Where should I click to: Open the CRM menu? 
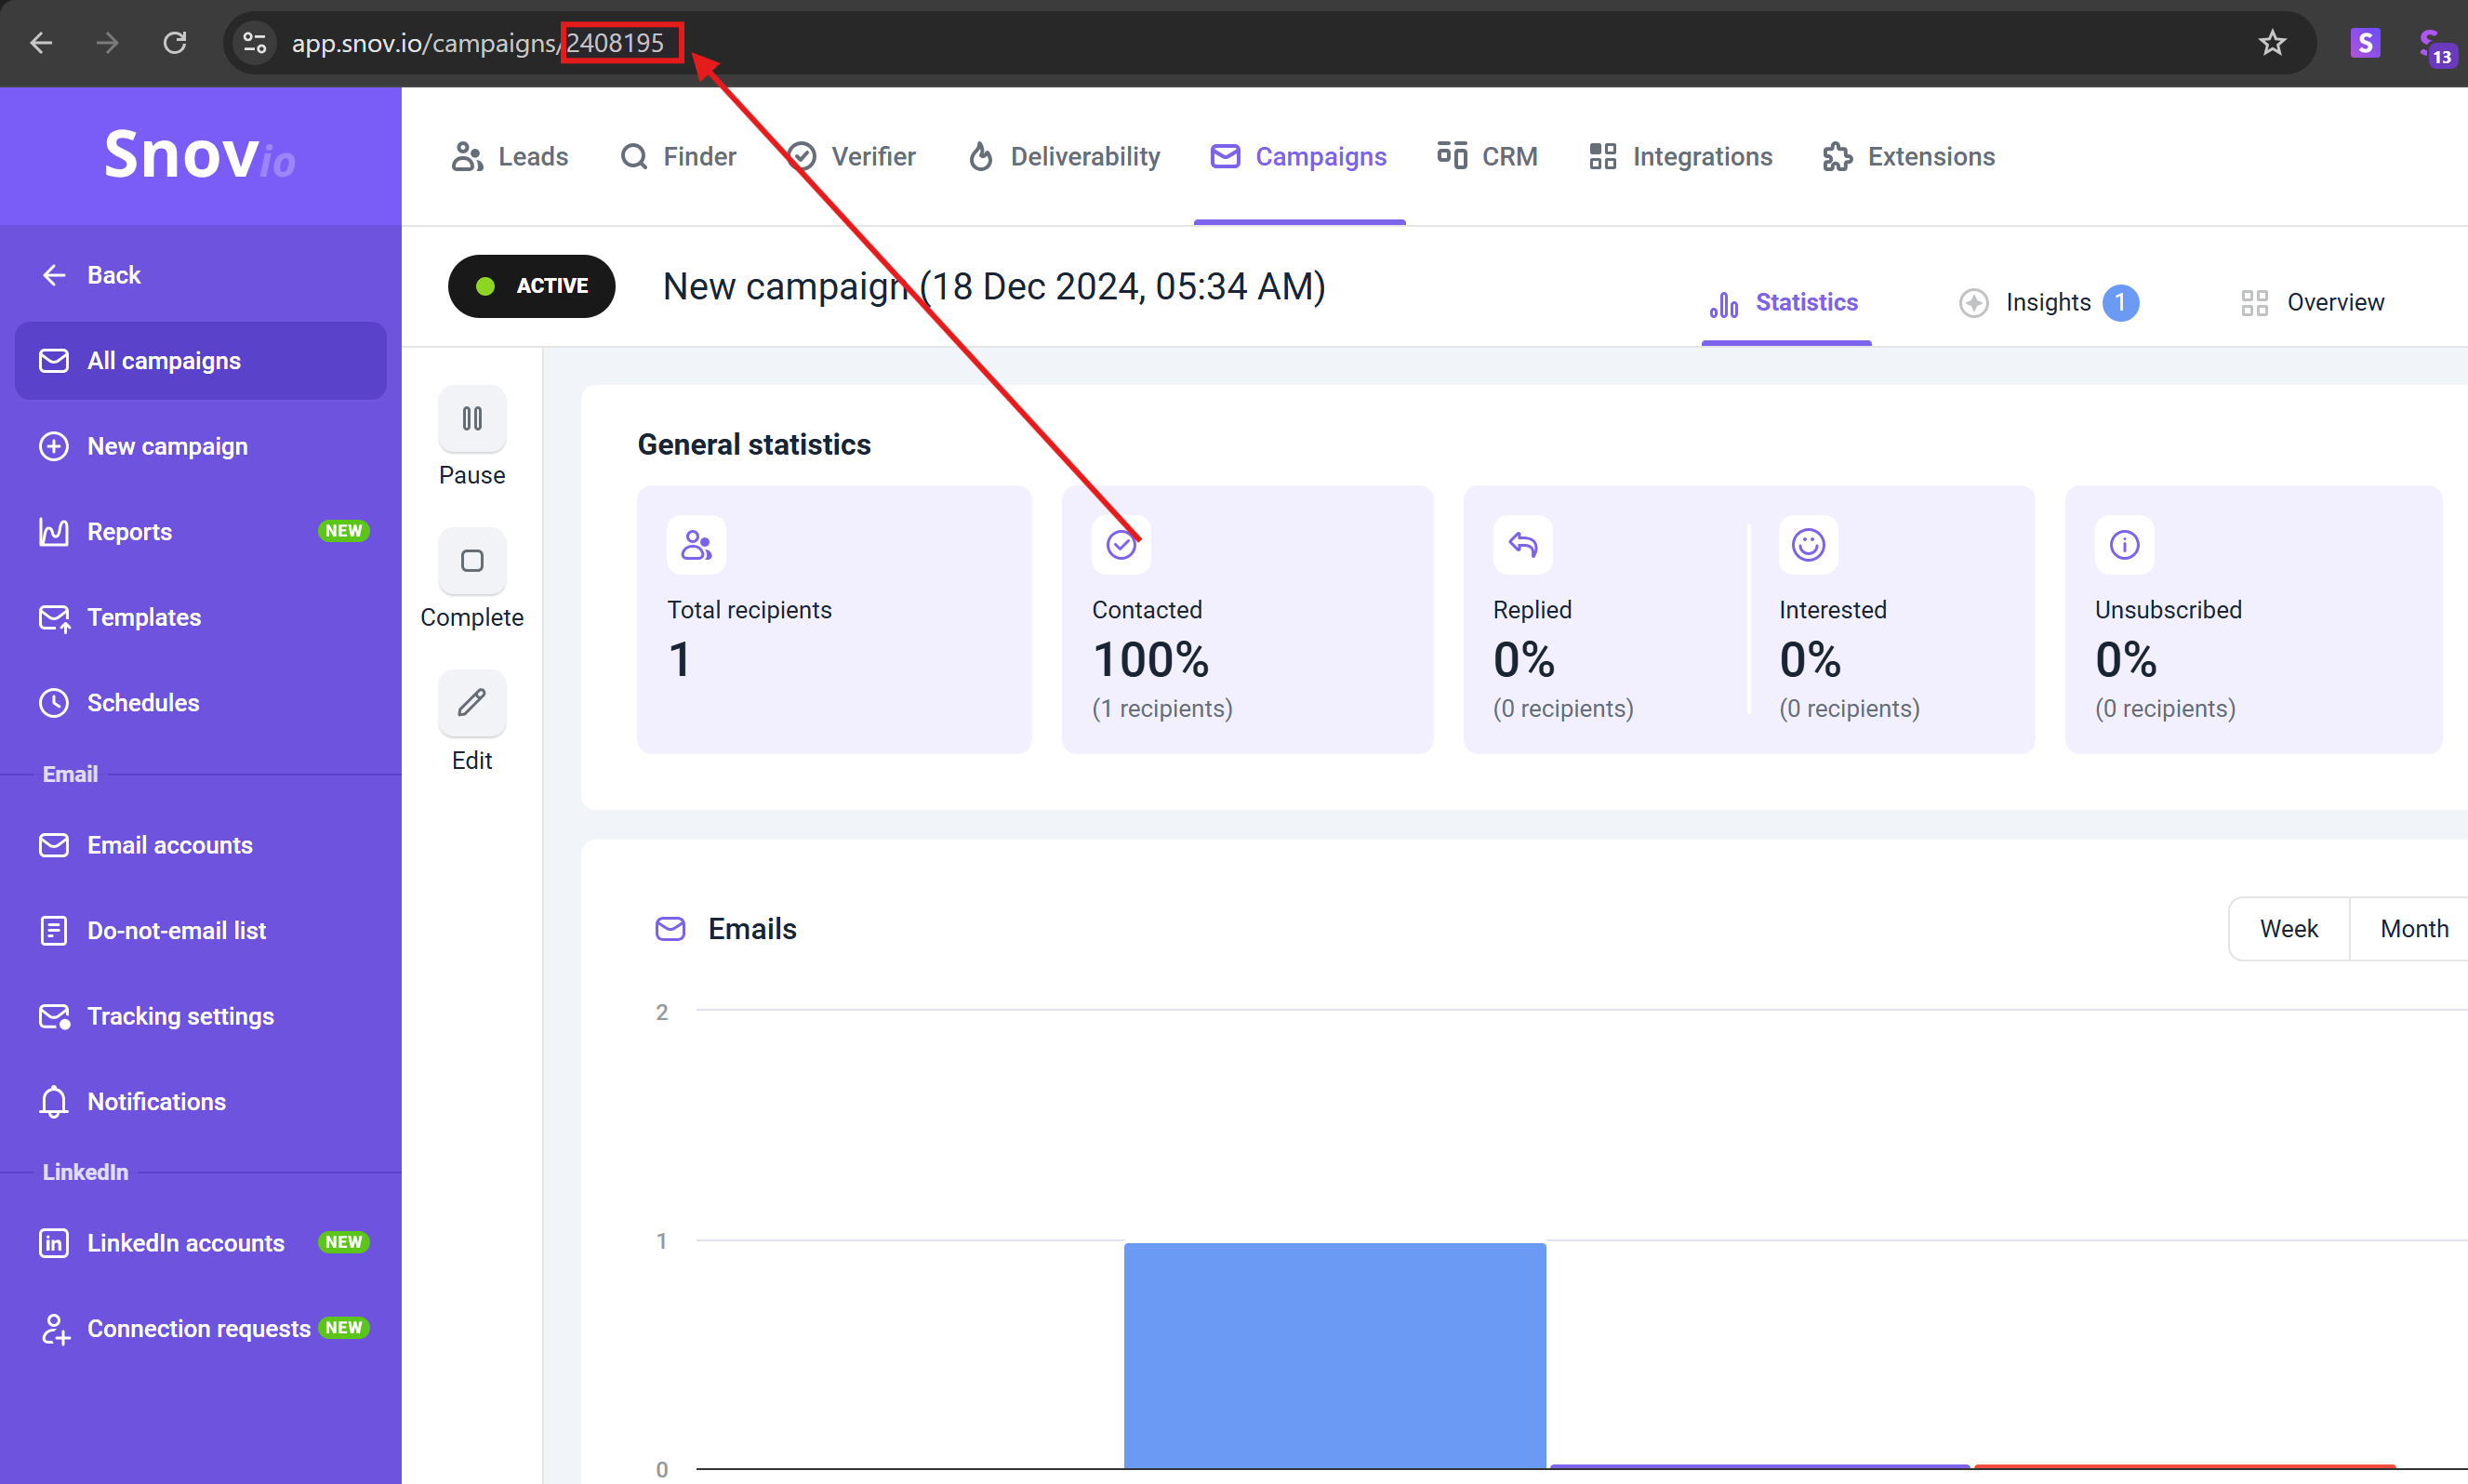[1487, 157]
